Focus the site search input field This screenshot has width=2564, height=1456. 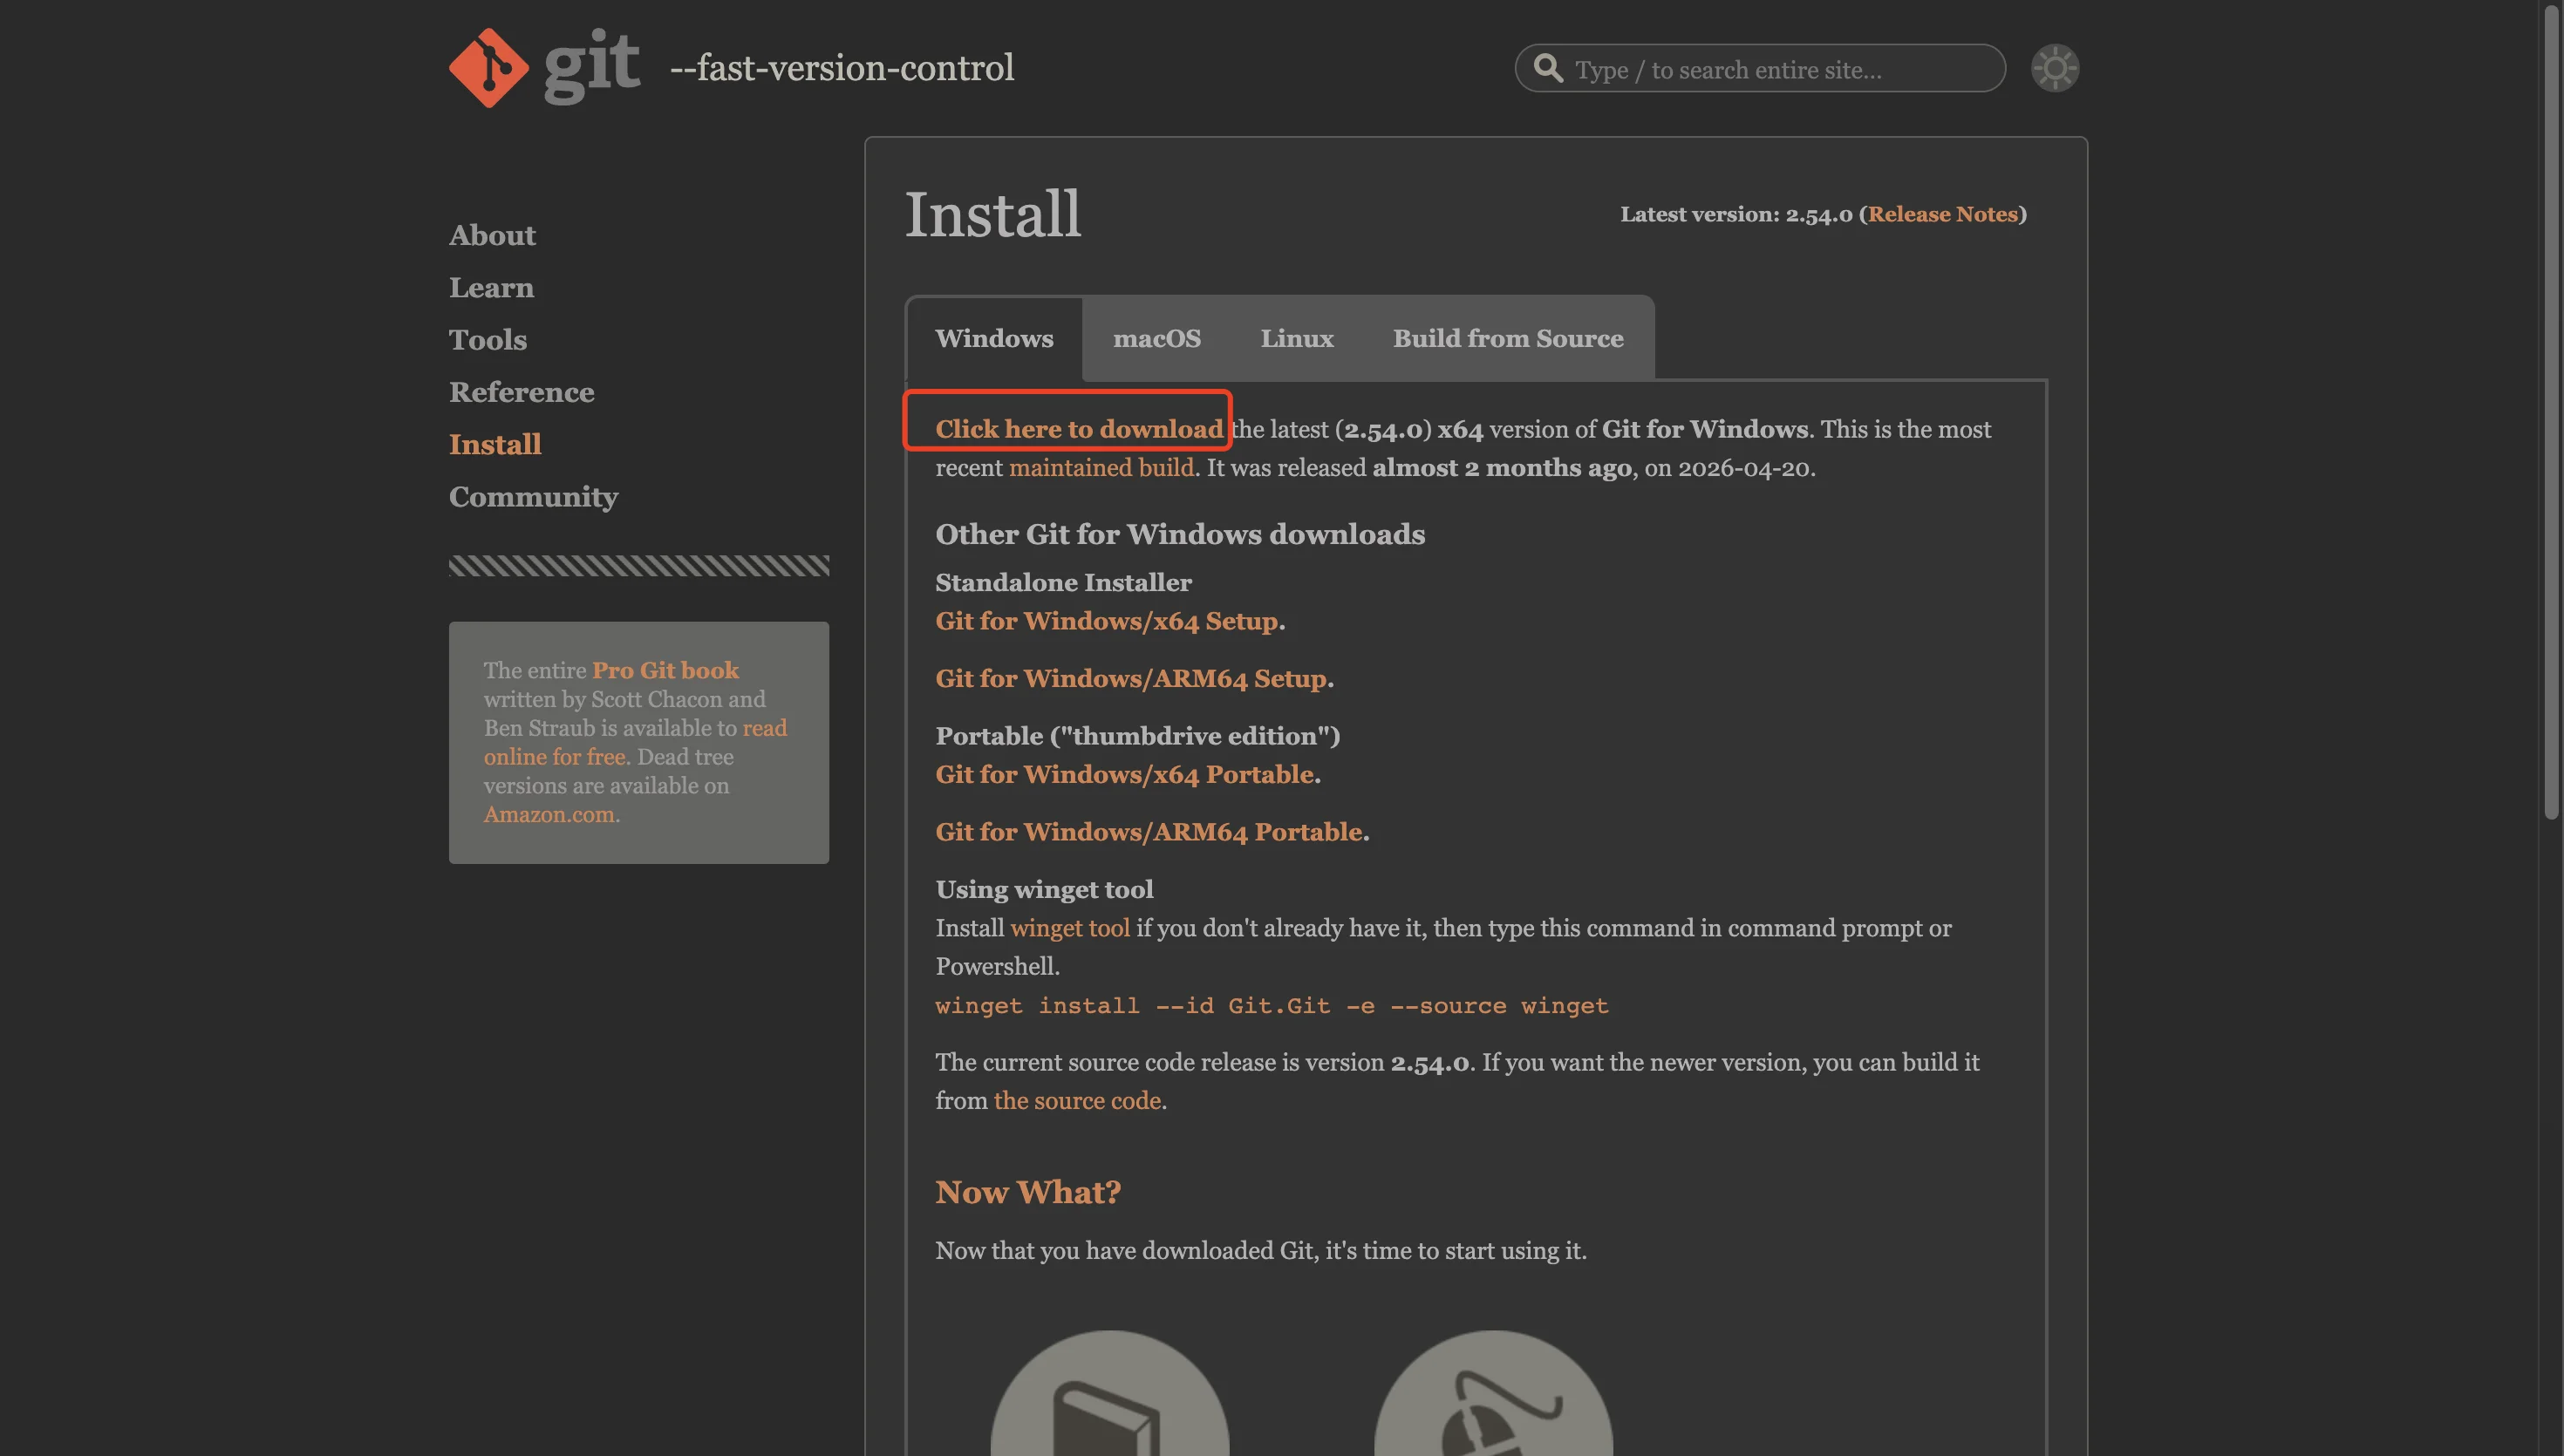[x=1760, y=68]
